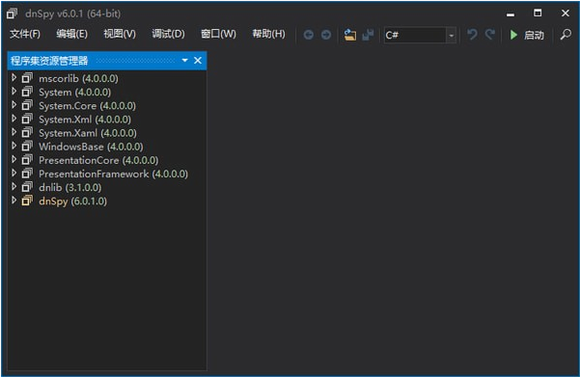Select the dnSpy (6.0.1.0) entry
This screenshot has height=377, width=580.
tap(73, 201)
